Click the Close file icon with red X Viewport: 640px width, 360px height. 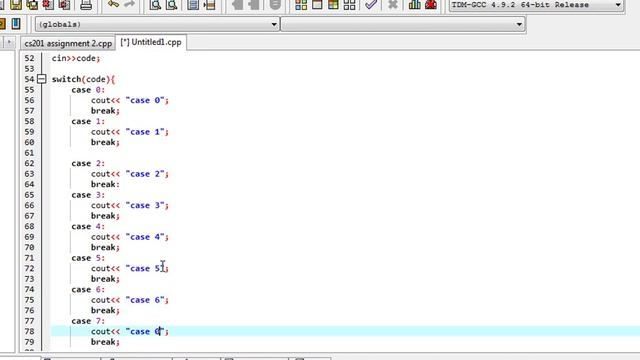48,5
